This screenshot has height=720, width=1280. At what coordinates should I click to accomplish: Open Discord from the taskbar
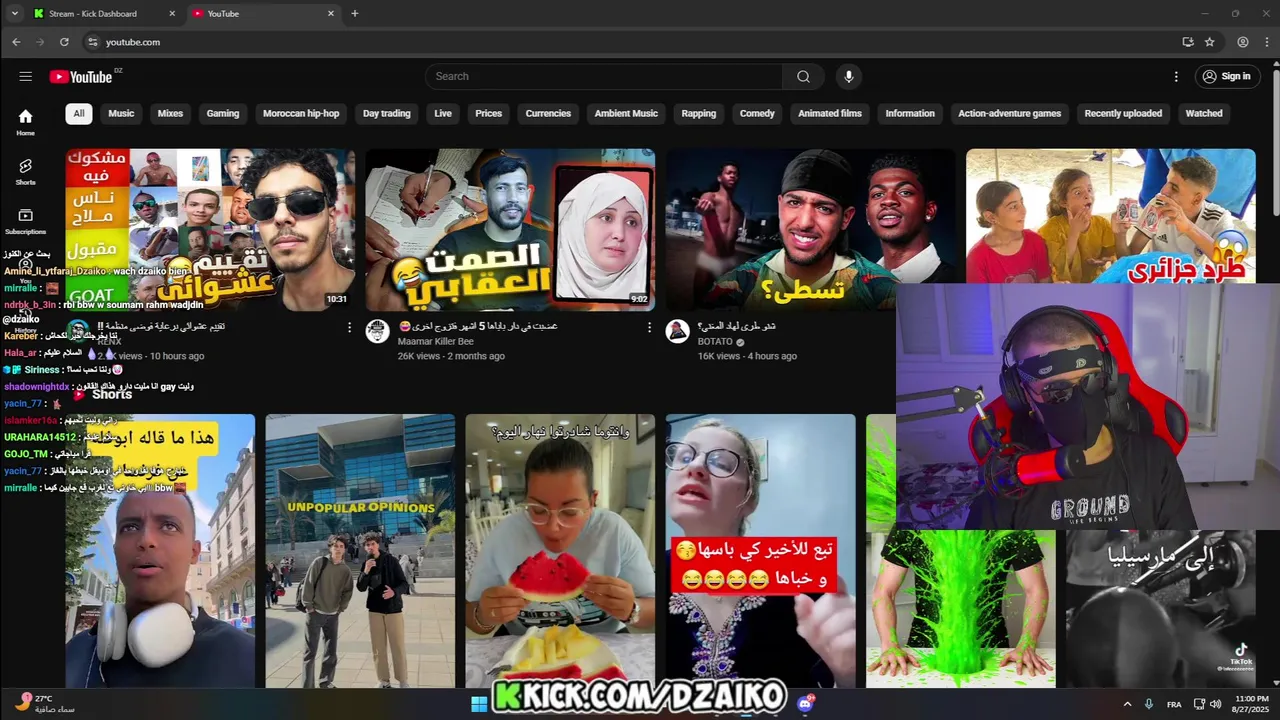806,704
